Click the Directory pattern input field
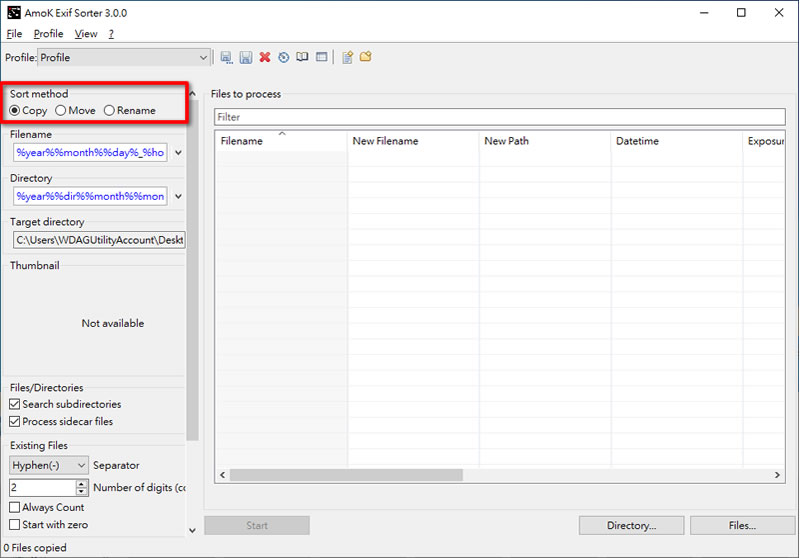 tap(90, 196)
